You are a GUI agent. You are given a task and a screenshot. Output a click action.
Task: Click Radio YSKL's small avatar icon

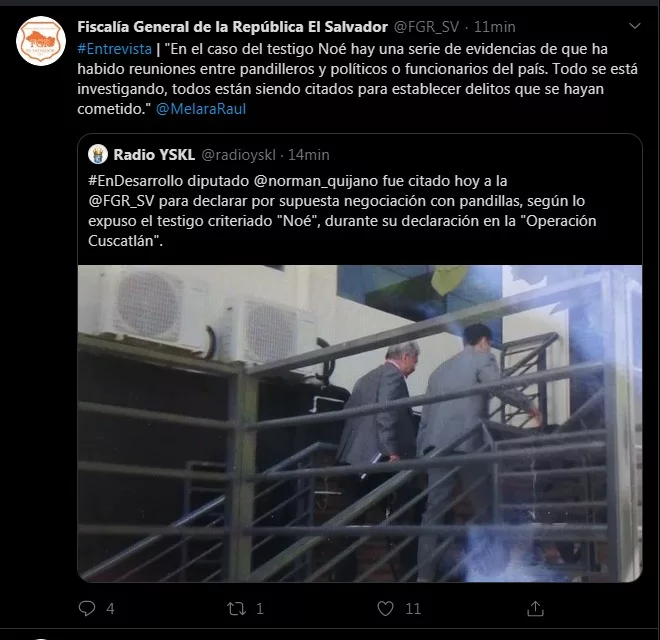(98, 155)
